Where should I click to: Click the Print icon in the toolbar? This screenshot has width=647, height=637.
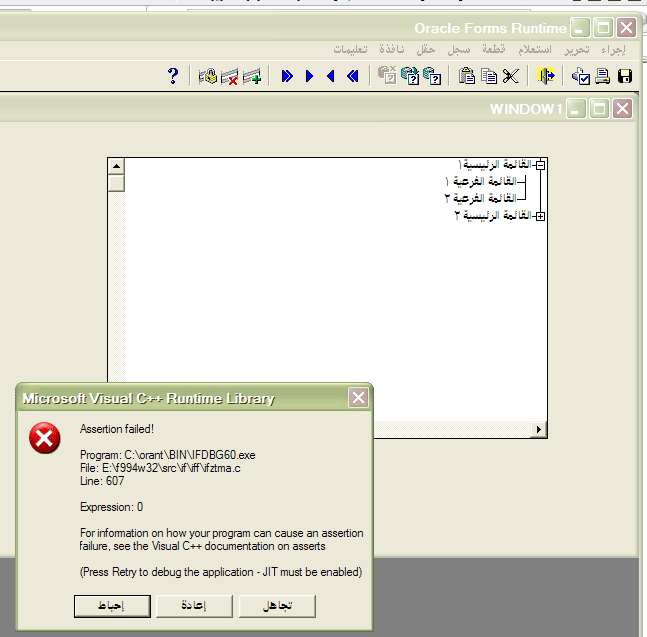(x=603, y=76)
